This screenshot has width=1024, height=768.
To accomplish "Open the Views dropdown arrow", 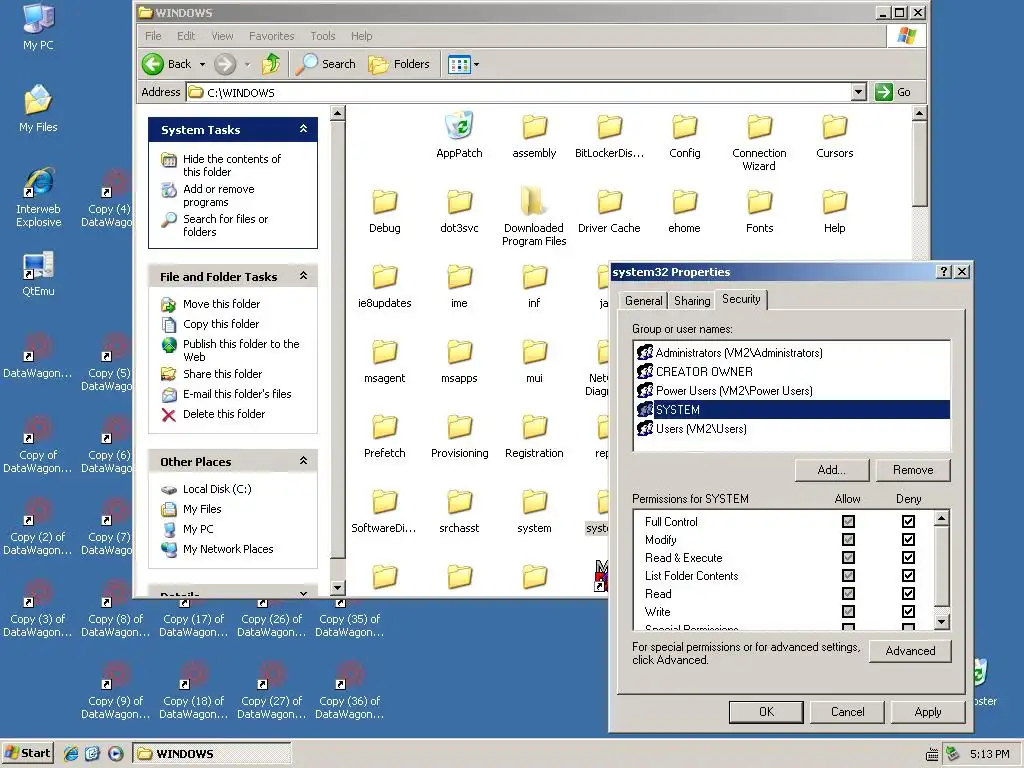I will coord(476,65).
